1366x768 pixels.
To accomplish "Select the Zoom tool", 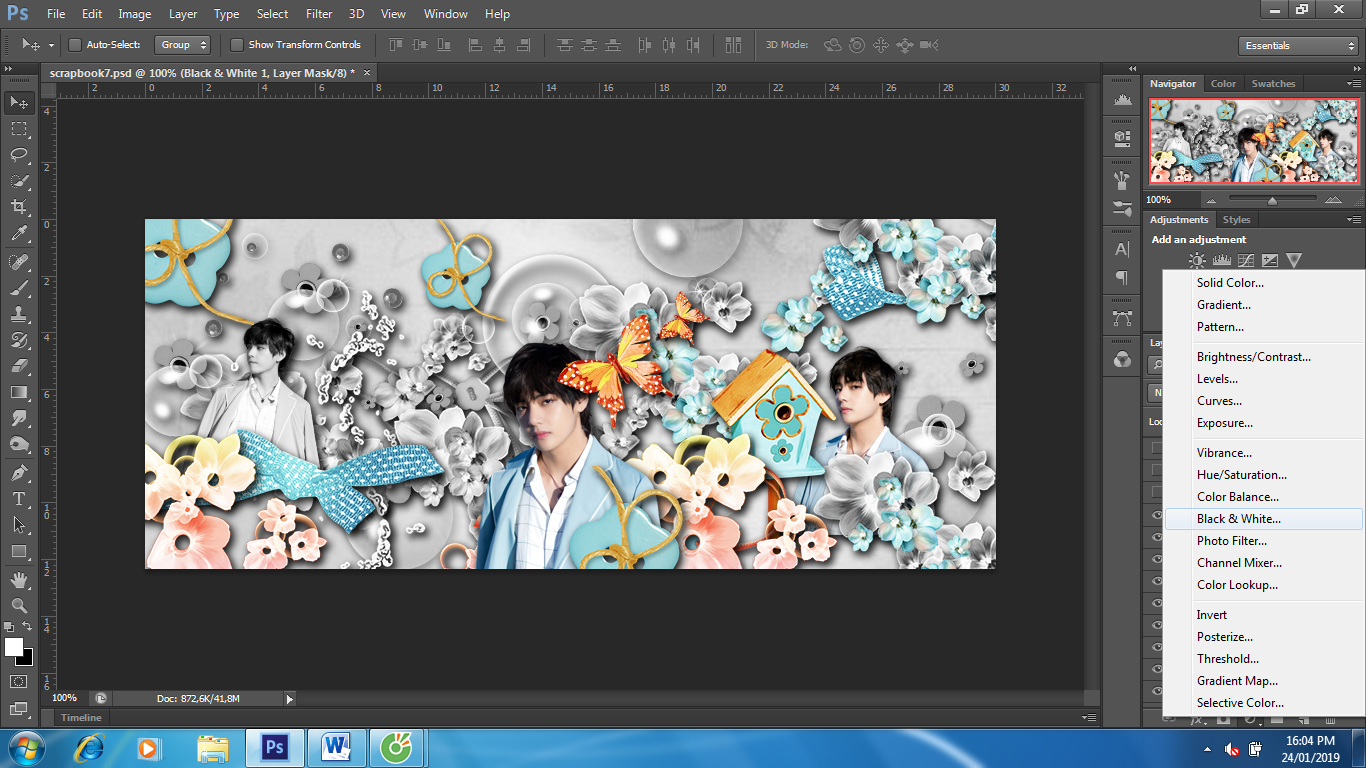I will [x=19, y=605].
